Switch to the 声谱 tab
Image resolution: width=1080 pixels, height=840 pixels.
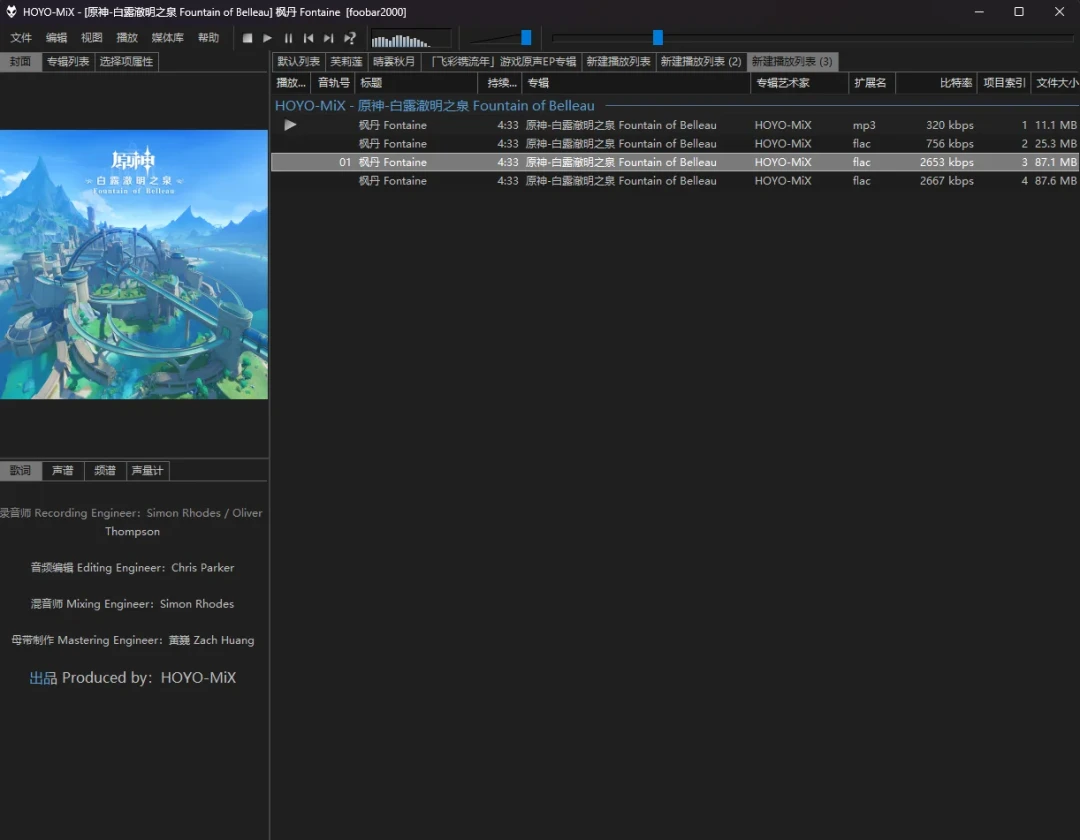point(63,471)
